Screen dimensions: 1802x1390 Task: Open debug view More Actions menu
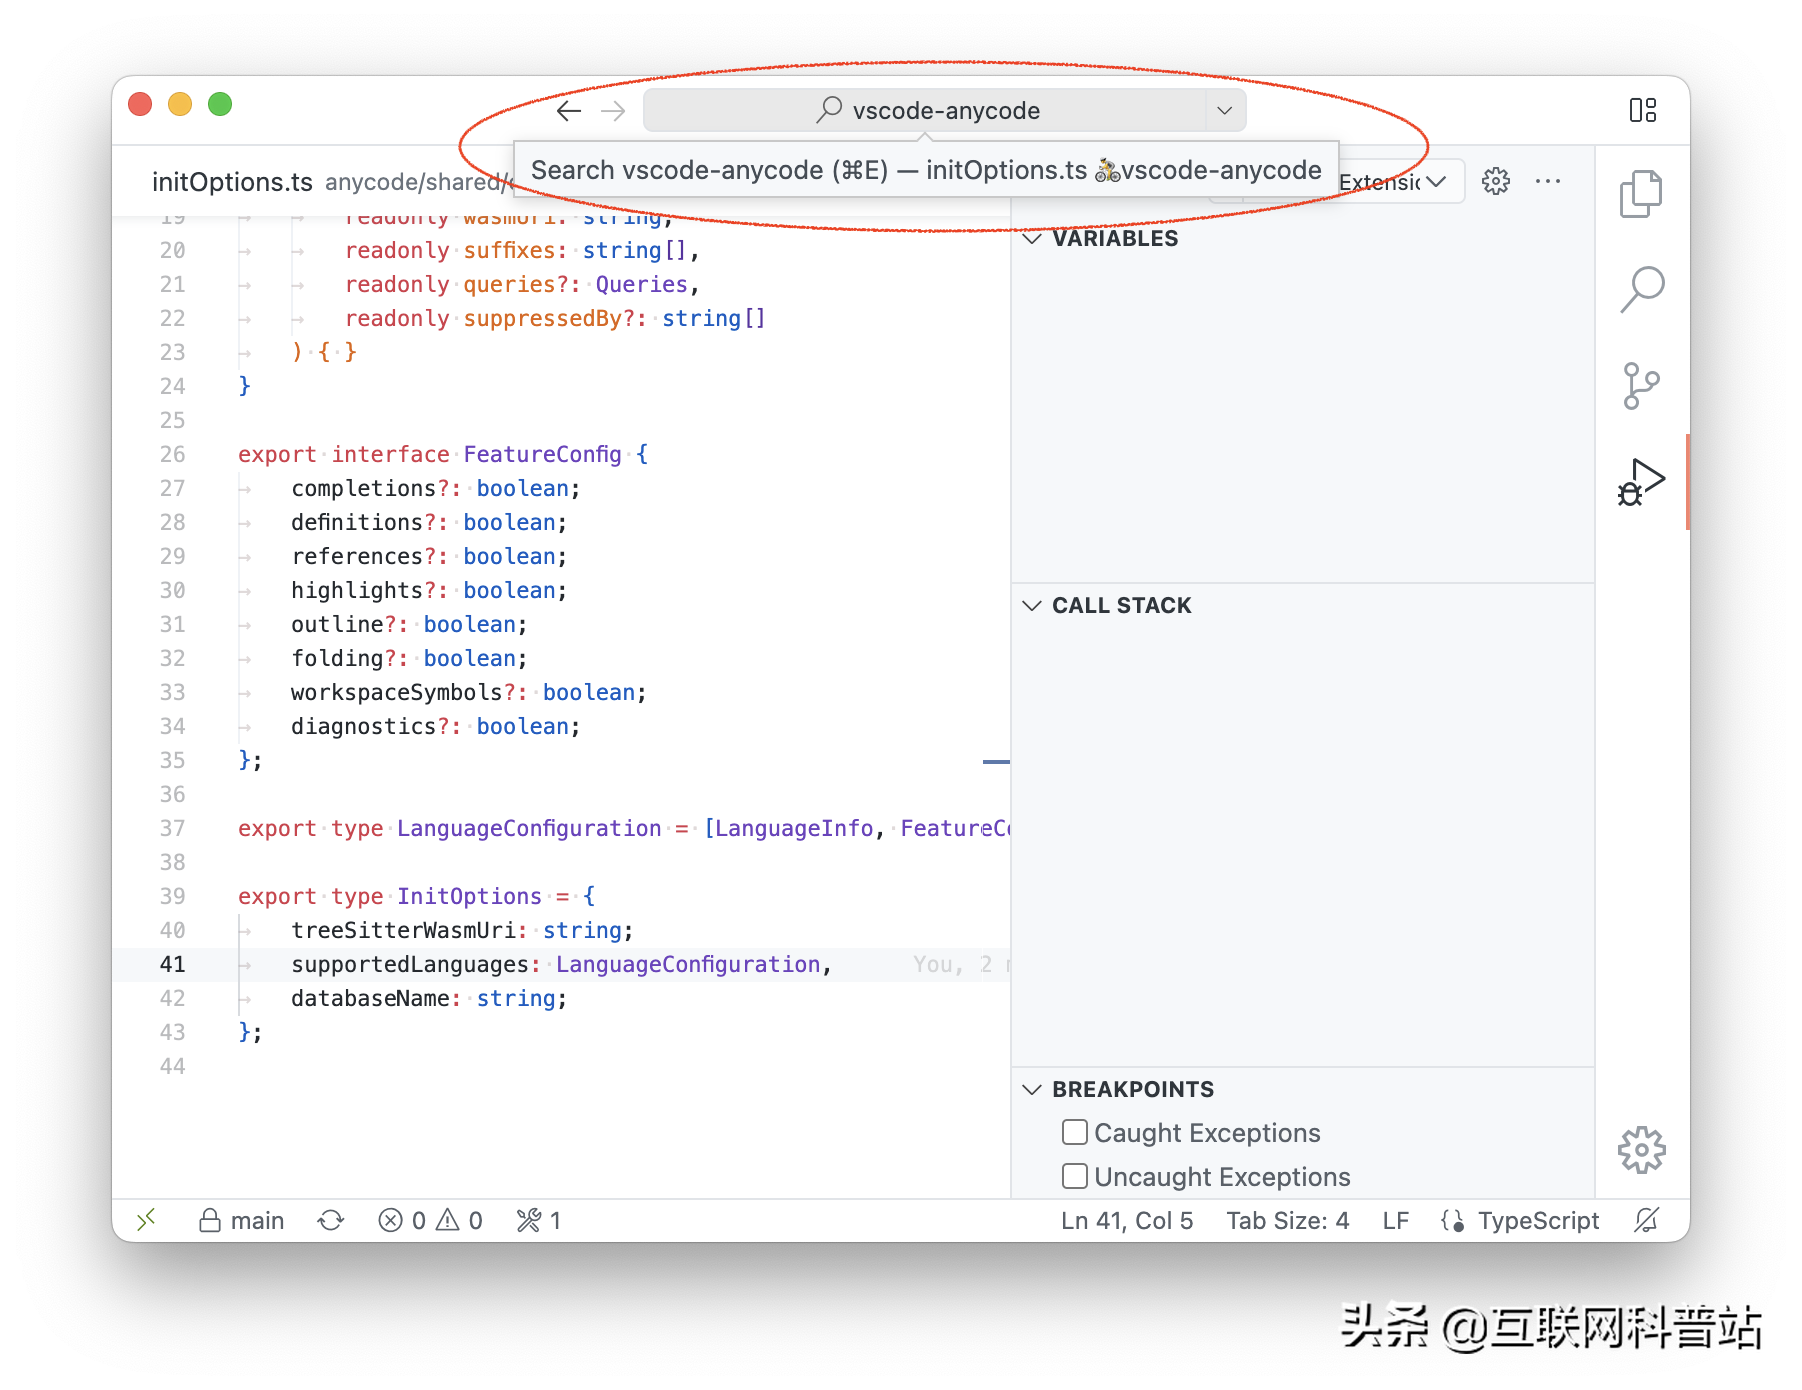(x=1548, y=181)
